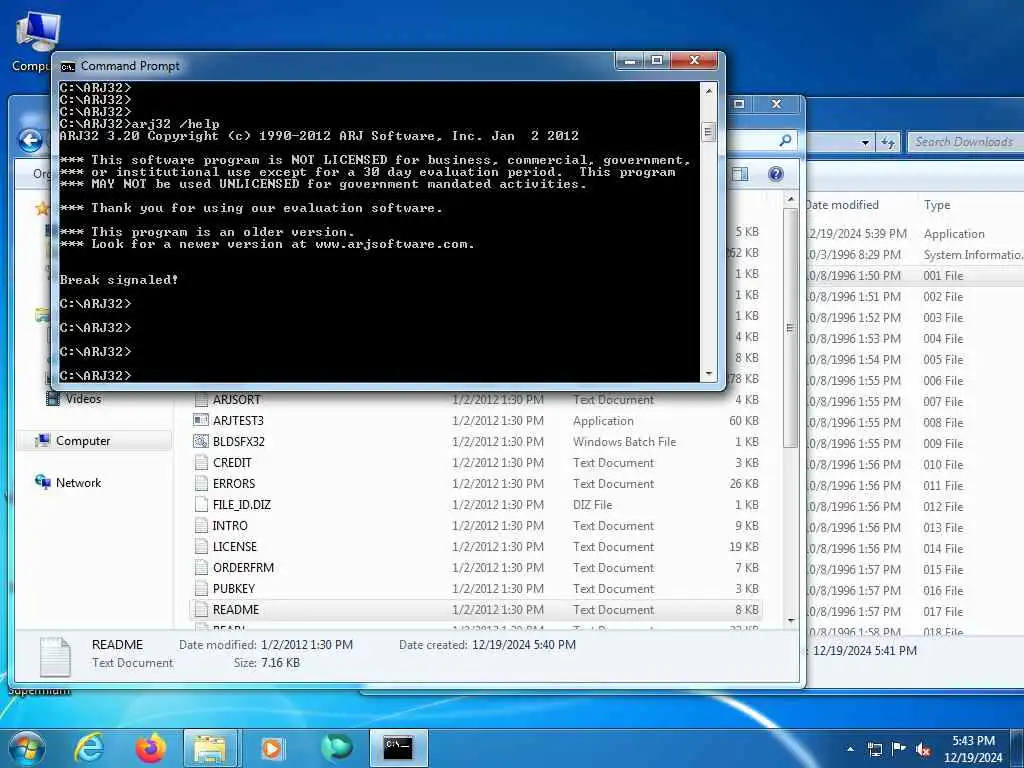Sort by Type column header in Downloads
This screenshot has width=1024, height=768.
937,205
